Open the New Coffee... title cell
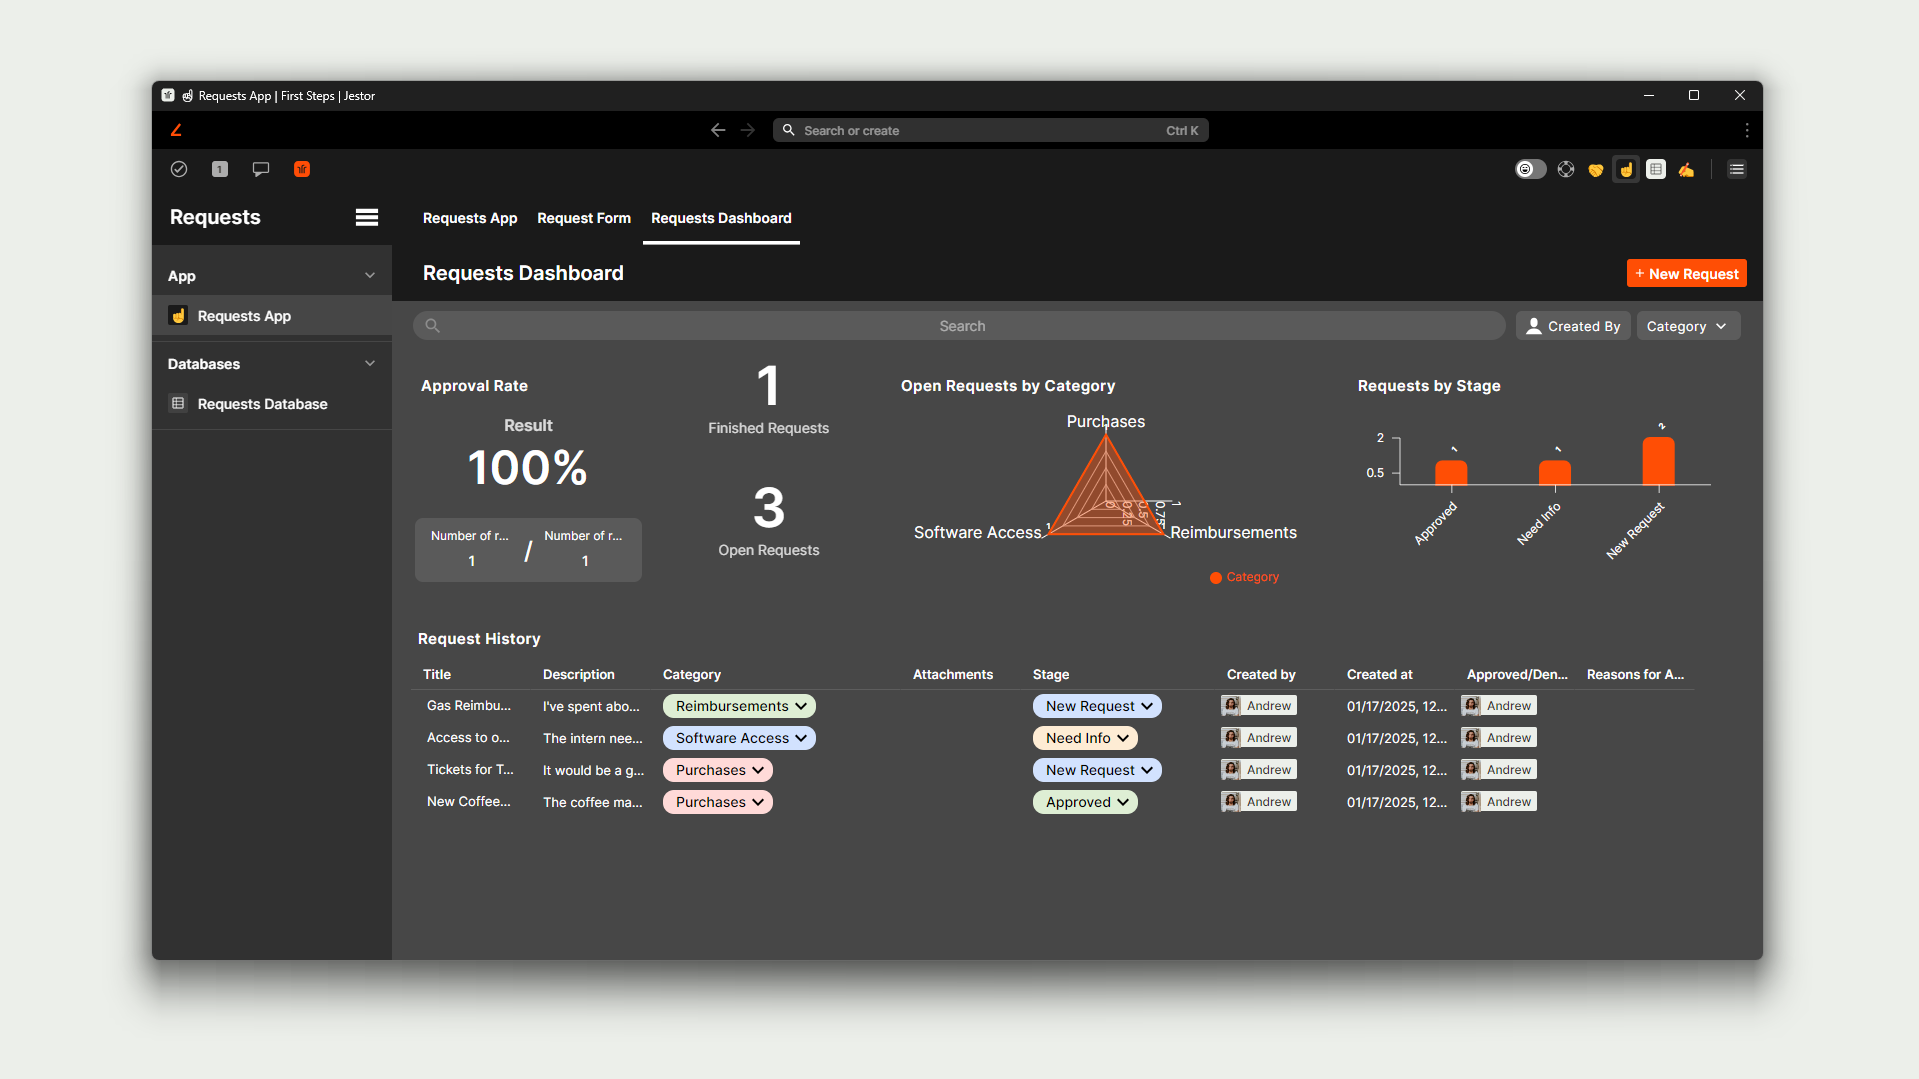The width and height of the screenshot is (1919, 1079). pyautogui.click(x=468, y=801)
